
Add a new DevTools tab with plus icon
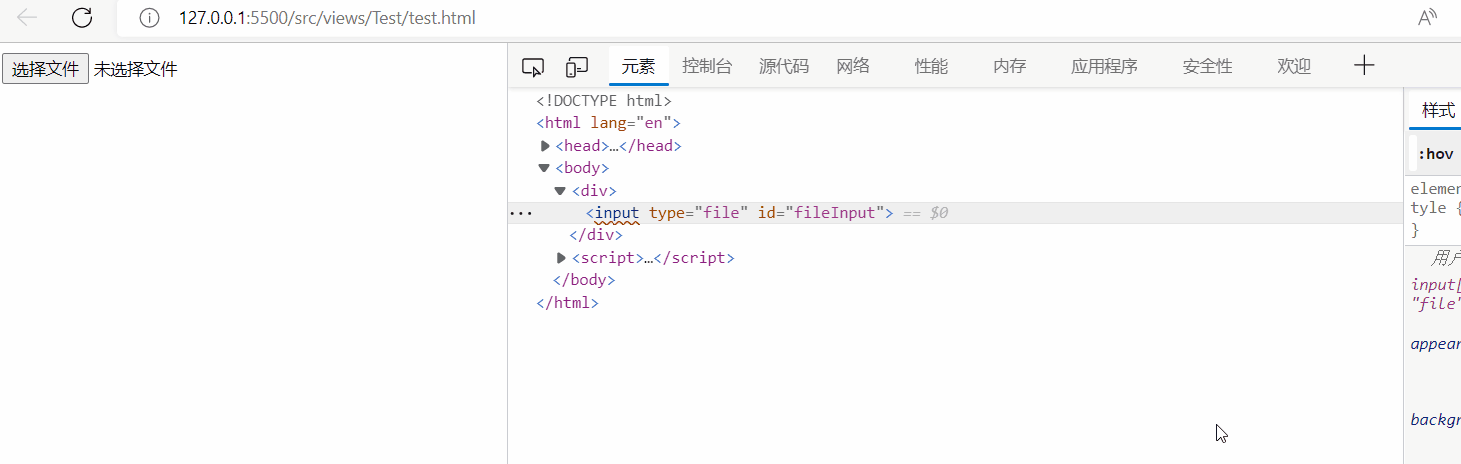point(1364,66)
